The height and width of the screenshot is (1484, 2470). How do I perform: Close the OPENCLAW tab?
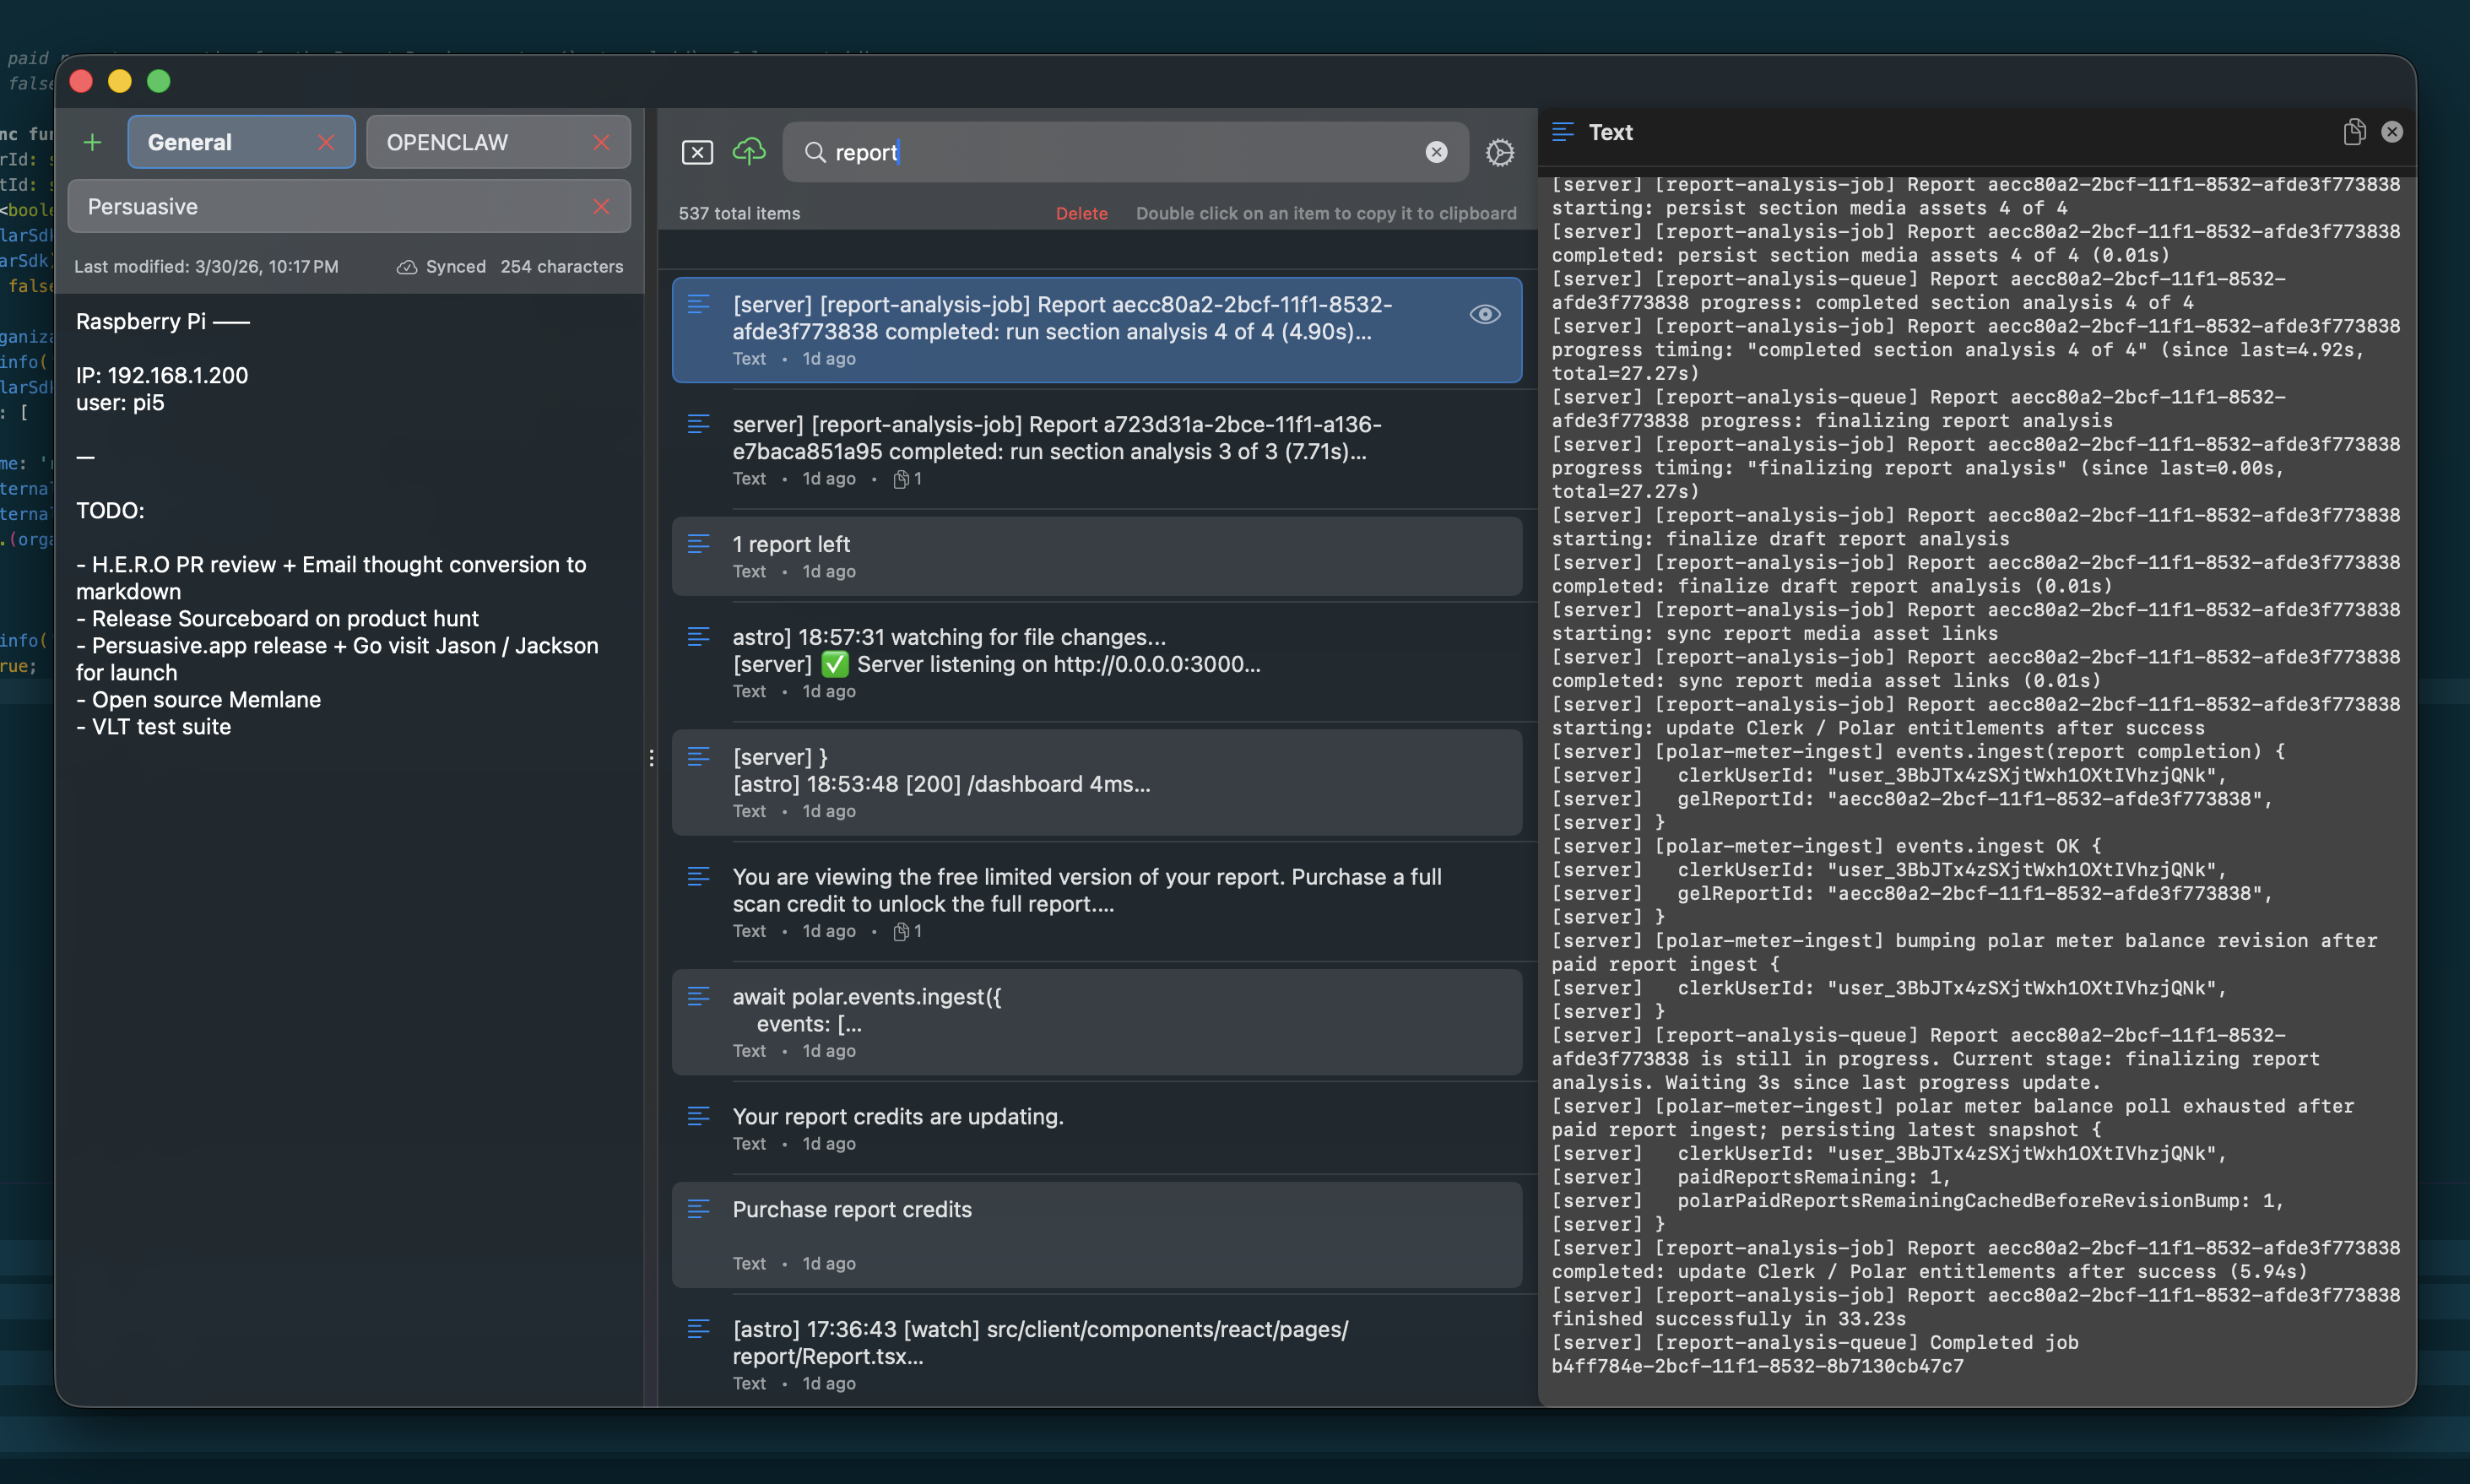(x=601, y=141)
